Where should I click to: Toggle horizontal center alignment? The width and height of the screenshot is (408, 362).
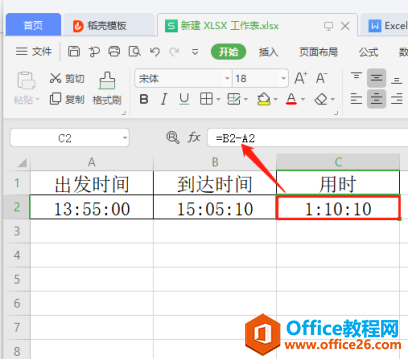[x=377, y=99]
